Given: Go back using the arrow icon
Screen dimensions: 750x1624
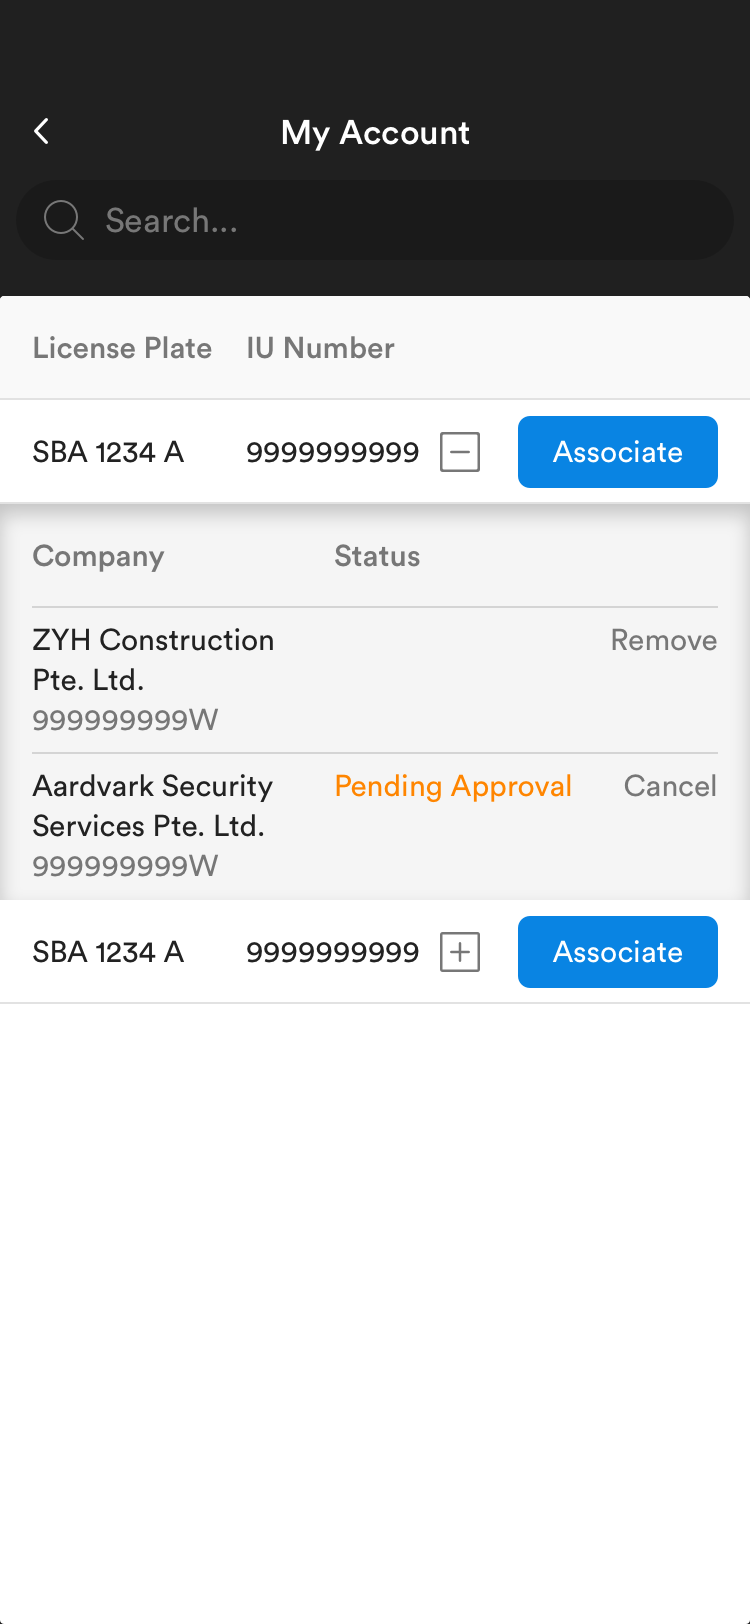Looking at the screenshot, I should [42, 131].
